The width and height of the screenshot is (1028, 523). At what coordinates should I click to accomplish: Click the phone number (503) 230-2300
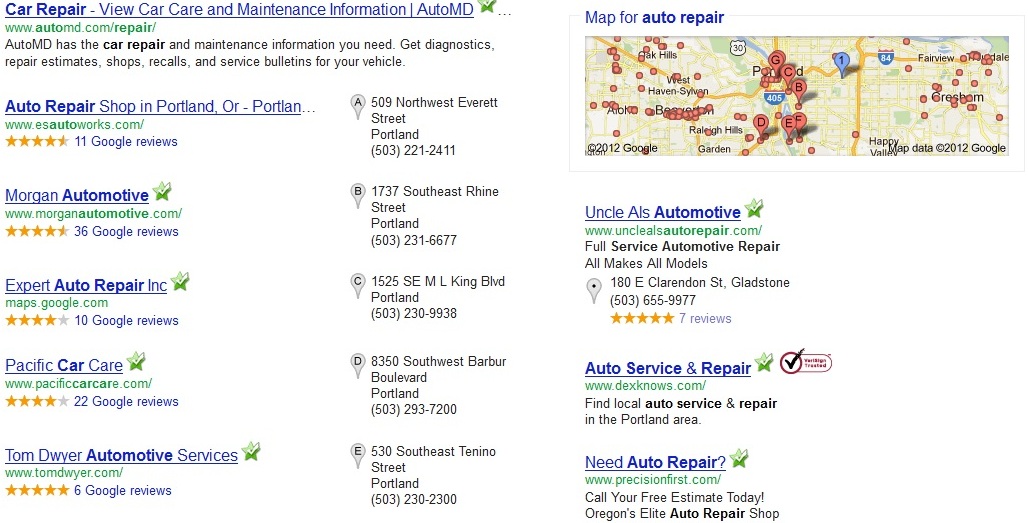click(x=414, y=499)
